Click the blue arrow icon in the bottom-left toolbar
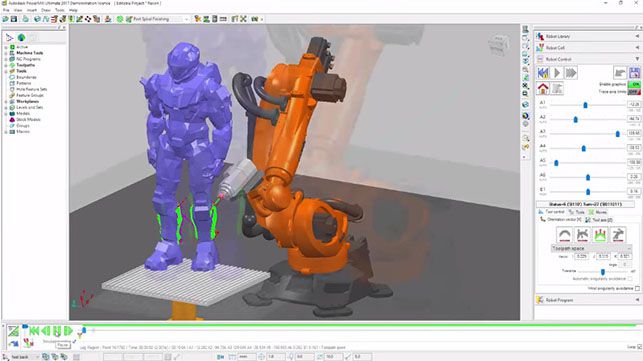643x361 pixels. (x=13, y=344)
